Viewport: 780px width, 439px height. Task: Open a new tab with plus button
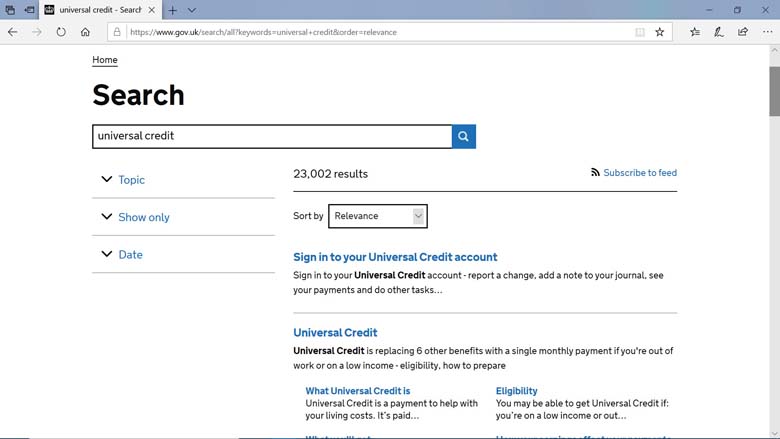pyautogui.click(x=172, y=10)
